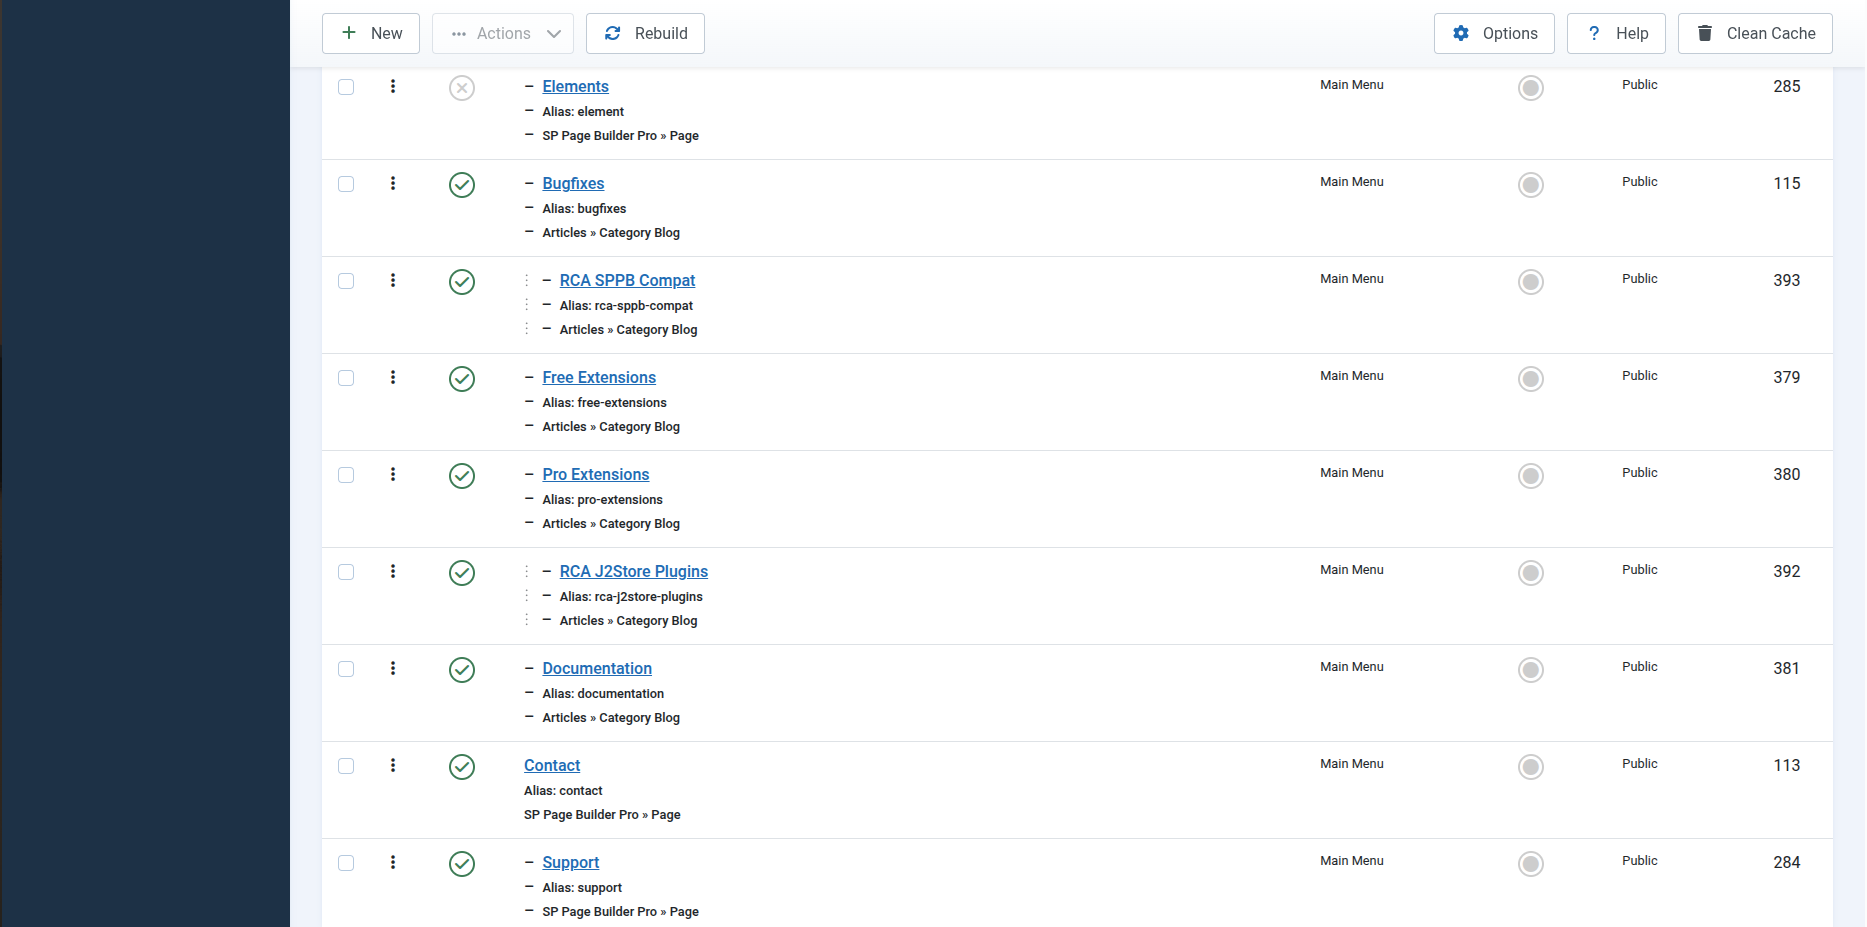This screenshot has width=1867, height=927.
Task: Tick the RCA SPPB Compat checkbox
Action: pyautogui.click(x=346, y=281)
